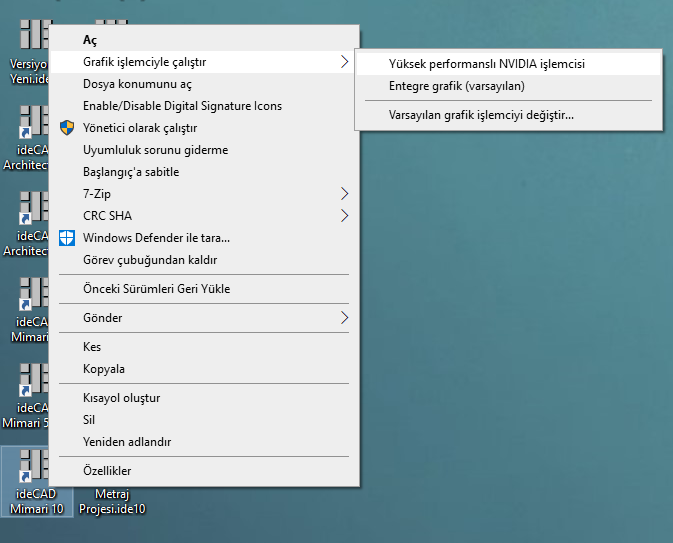Choose Kopyala from the context menu
This screenshot has width=673, height=543.
point(204,369)
